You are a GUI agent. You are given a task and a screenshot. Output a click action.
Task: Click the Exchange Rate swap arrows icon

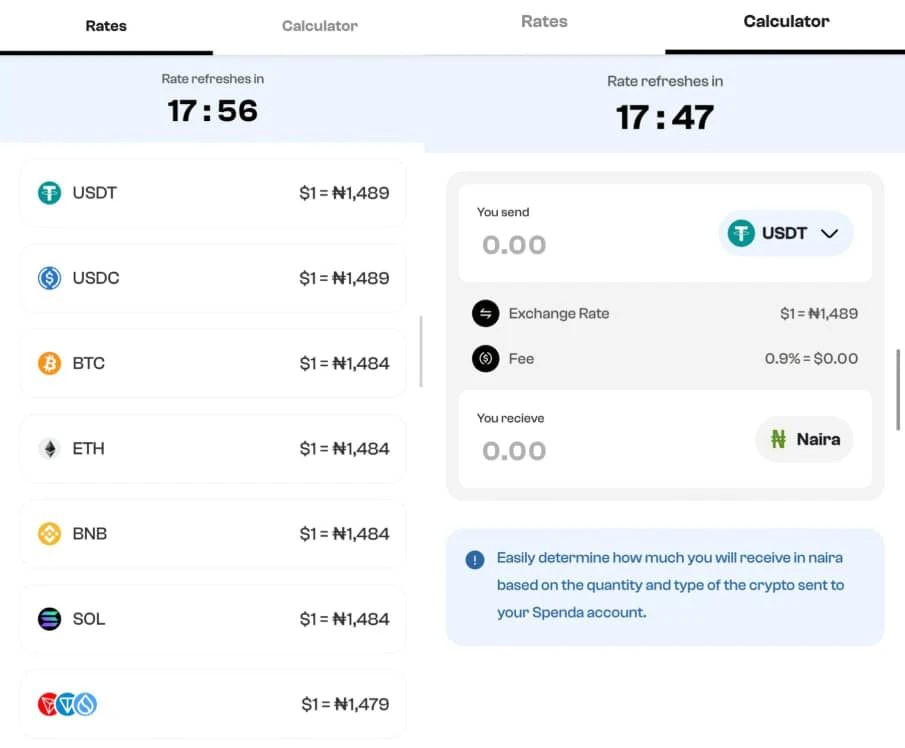pyautogui.click(x=485, y=313)
